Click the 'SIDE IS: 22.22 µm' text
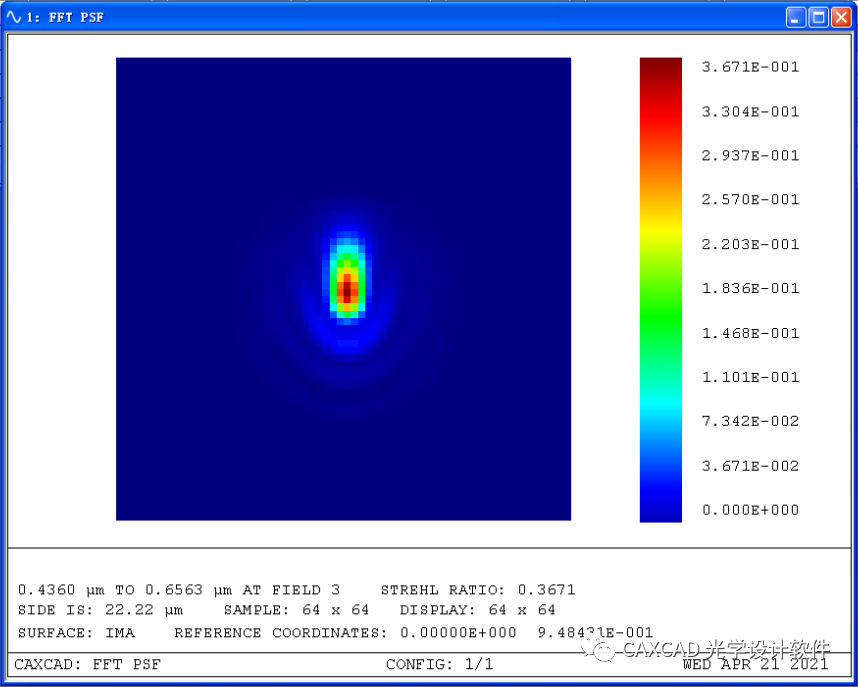Viewport: 858px width, 687px height. 100,610
